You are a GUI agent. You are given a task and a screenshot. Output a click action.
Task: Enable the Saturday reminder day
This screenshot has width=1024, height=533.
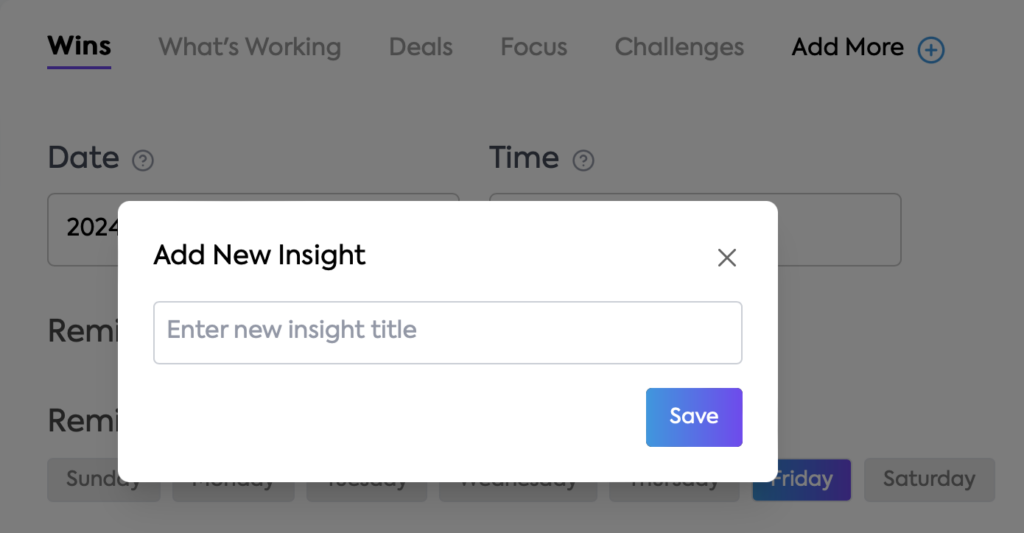(x=929, y=479)
